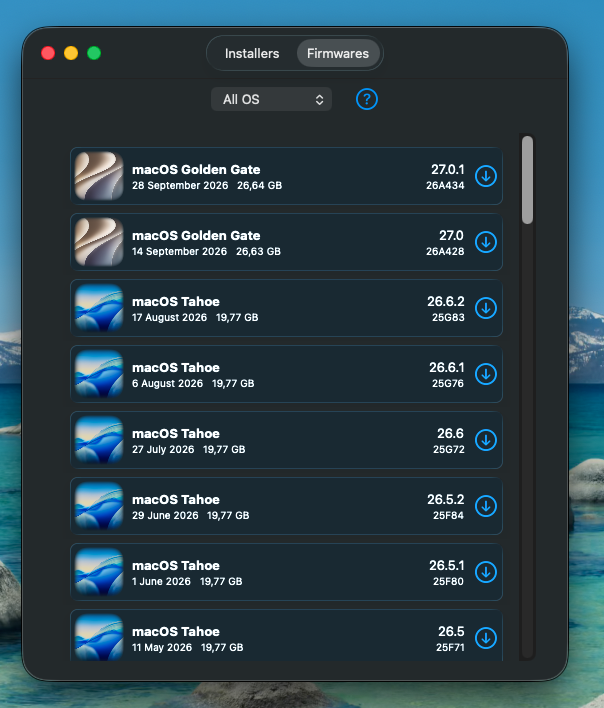604x708 pixels.
Task: Click Tahoe 26.6 wallpaper thumbnail
Action: [x=99, y=439]
